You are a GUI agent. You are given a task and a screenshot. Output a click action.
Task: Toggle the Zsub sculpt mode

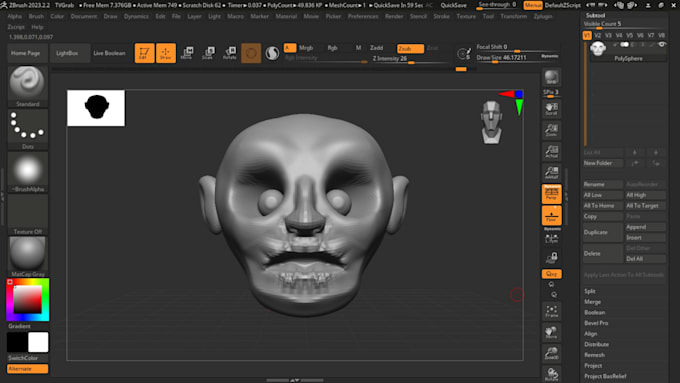(410, 49)
